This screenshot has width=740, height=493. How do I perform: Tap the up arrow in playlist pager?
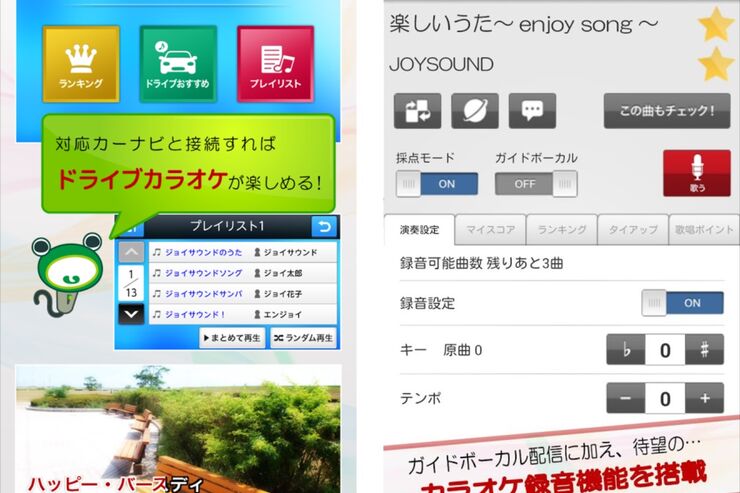pos(131,252)
